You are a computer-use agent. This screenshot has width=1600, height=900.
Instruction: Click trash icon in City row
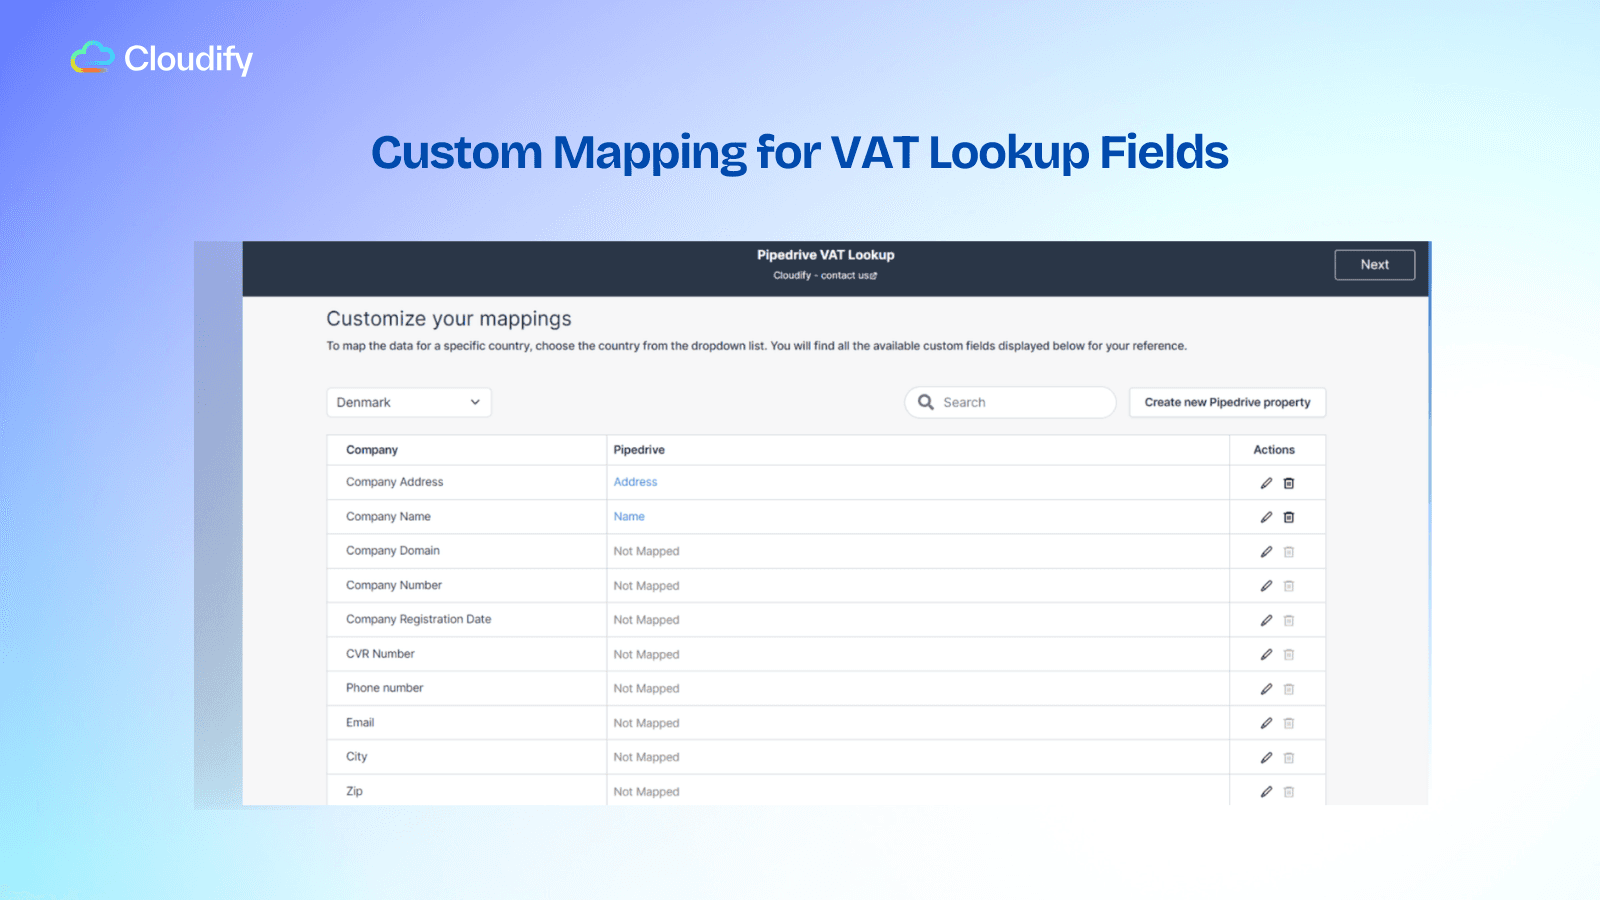(x=1289, y=758)
